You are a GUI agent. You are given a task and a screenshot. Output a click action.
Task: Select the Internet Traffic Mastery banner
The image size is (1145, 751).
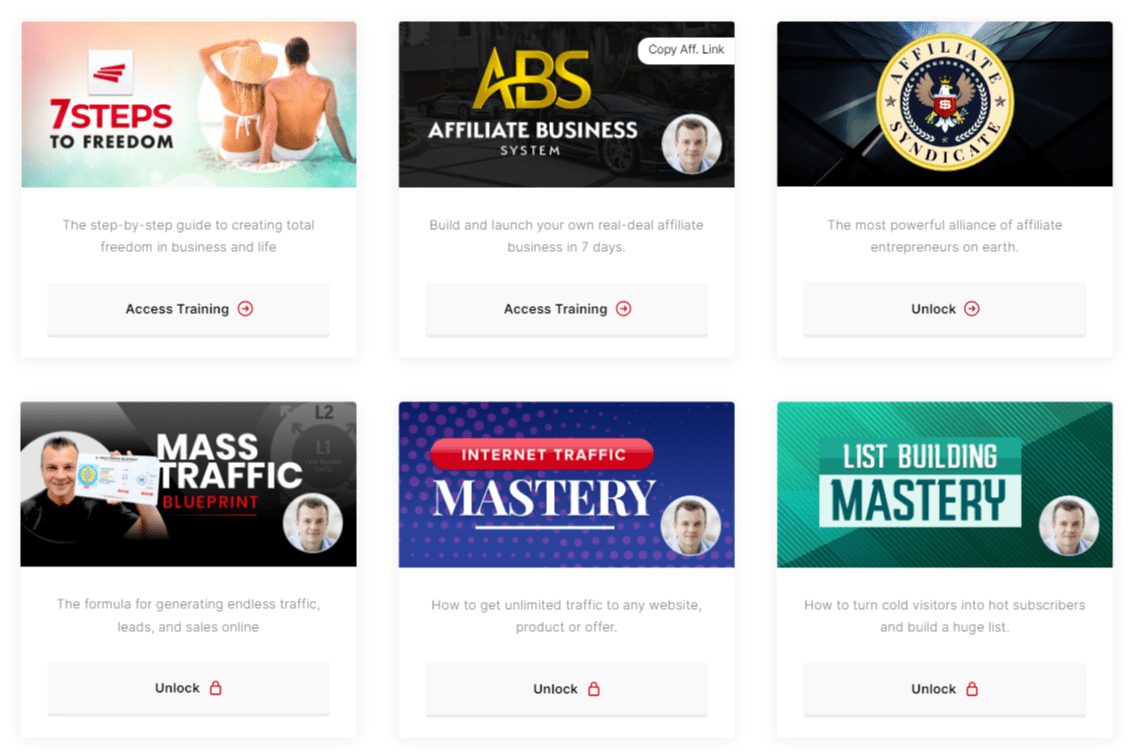(x=567, y=484)
